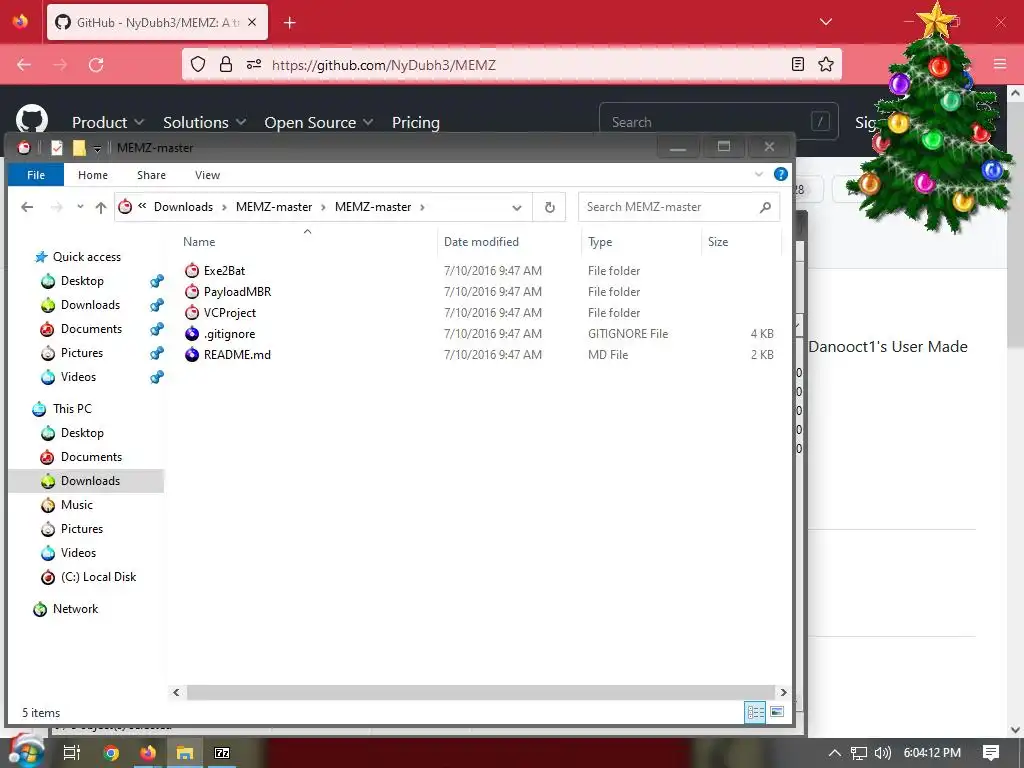Click the Explorer search magnifier icon
This screenshot has height=768, width=1024.
765,207
